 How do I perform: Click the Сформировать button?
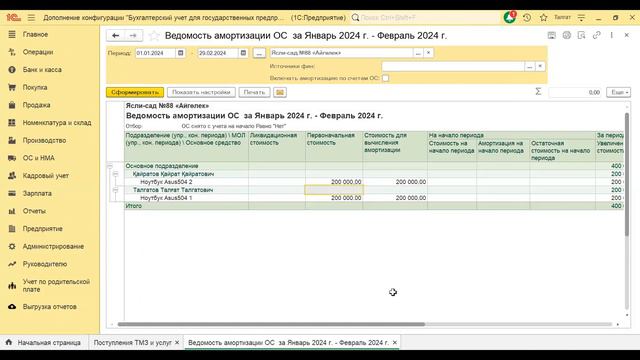coord(135,92)
